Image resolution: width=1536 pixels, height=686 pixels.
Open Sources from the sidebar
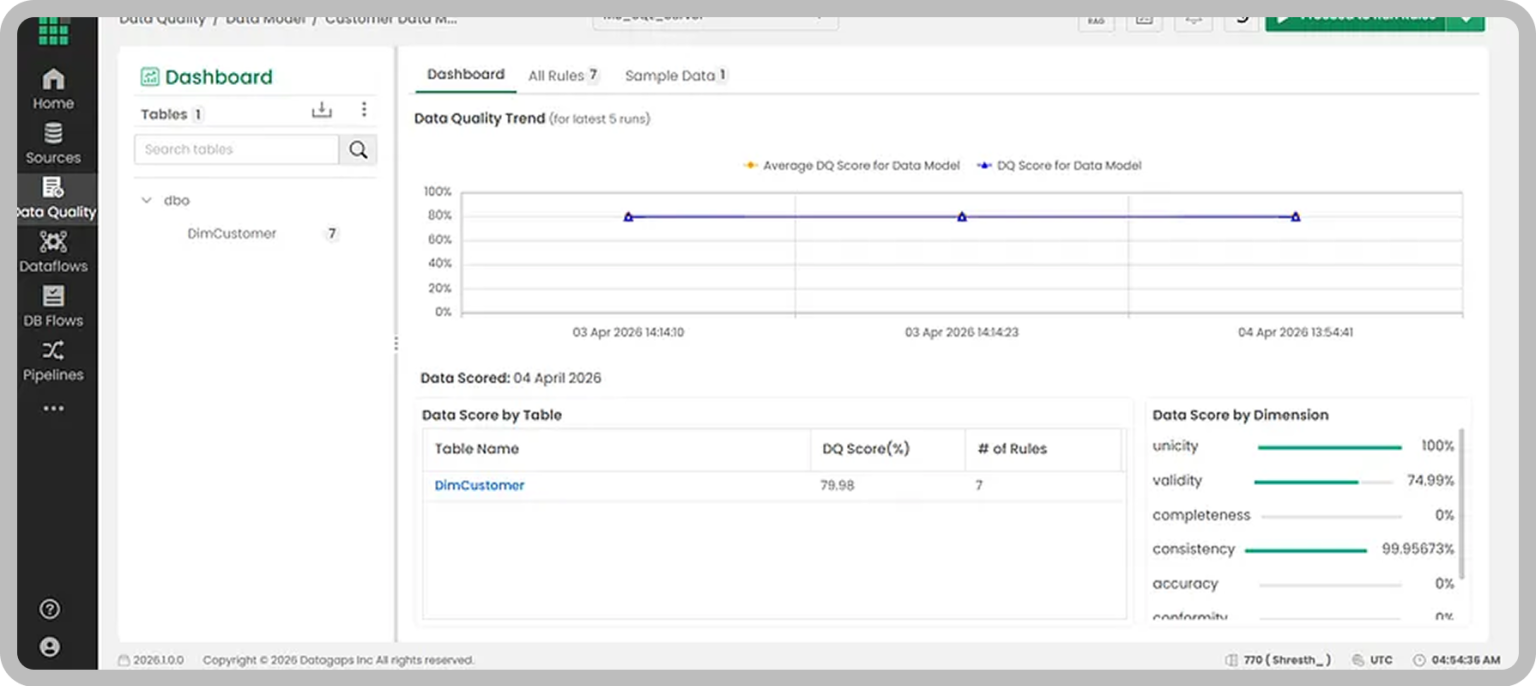pos(53,143)
